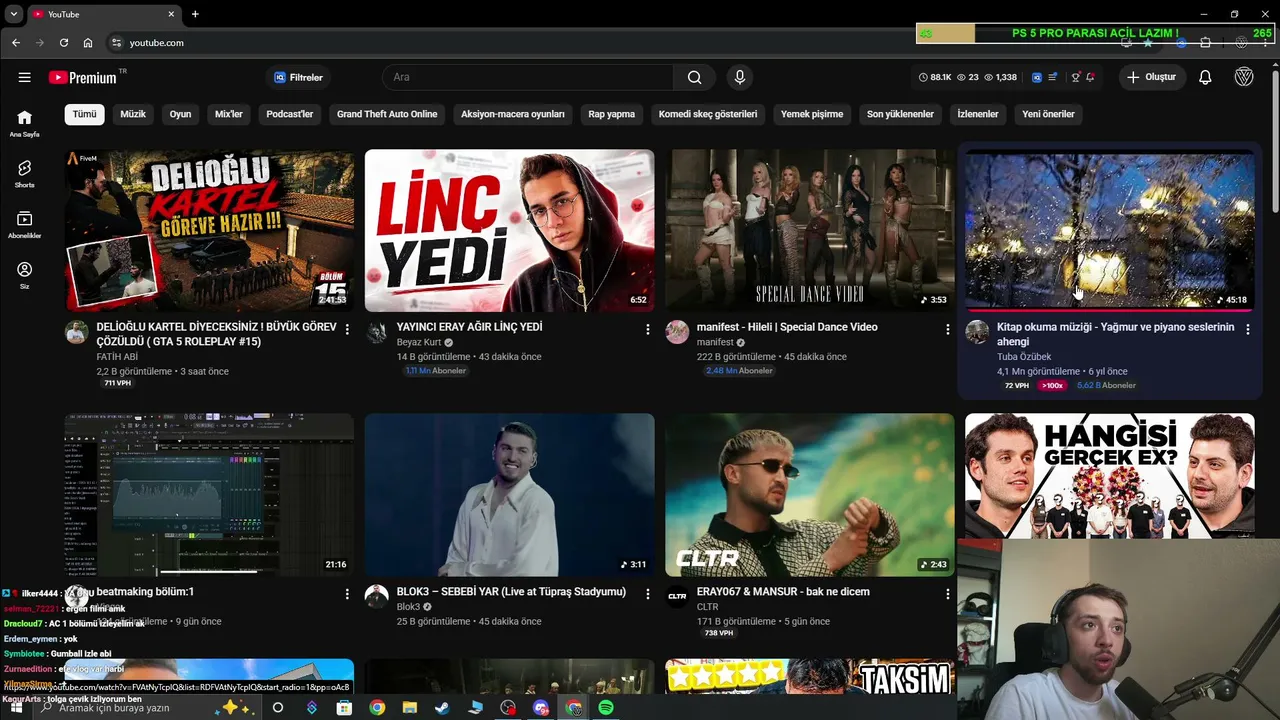Image resolution: width=1280 pixels, height=720 pixels.
Task: Open the vidIQ Filtreler button
Action: coord(298,77)
